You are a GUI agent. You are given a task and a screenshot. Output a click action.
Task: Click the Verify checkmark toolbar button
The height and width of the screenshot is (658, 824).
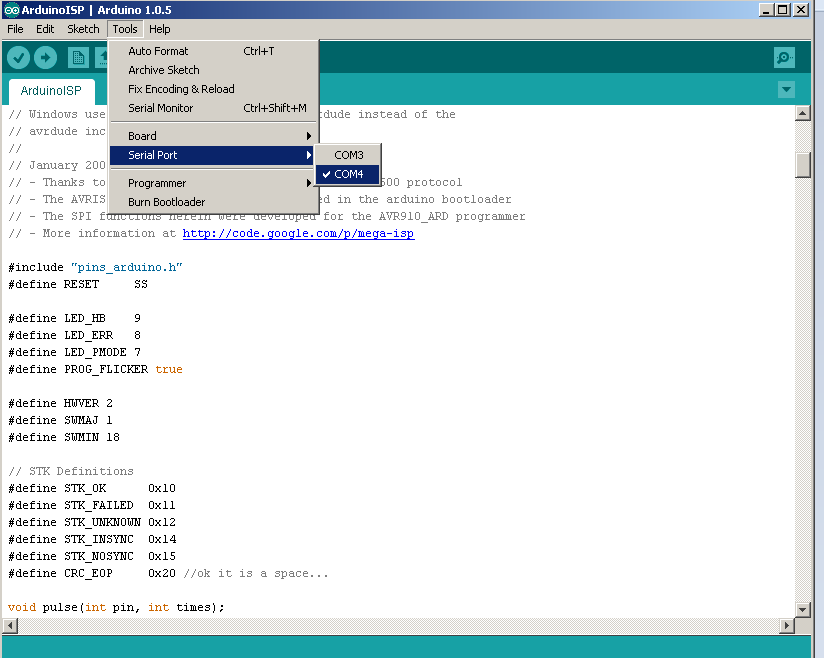click(x=18, y=57)
